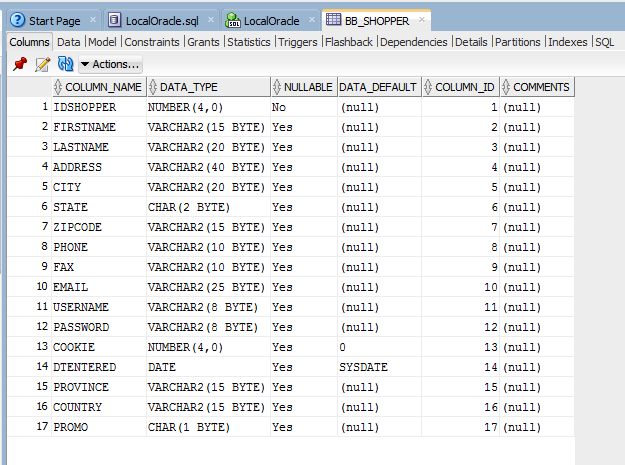
Task: Sort by COLUMN_NAME column header
Action: coord(102,87)
